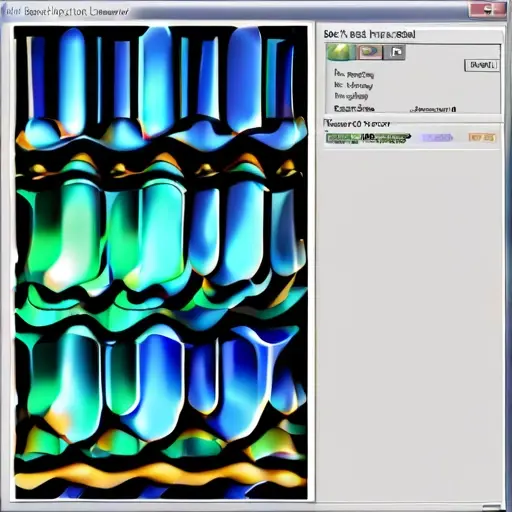Pick the purple bar swatch

coord(437,137)
